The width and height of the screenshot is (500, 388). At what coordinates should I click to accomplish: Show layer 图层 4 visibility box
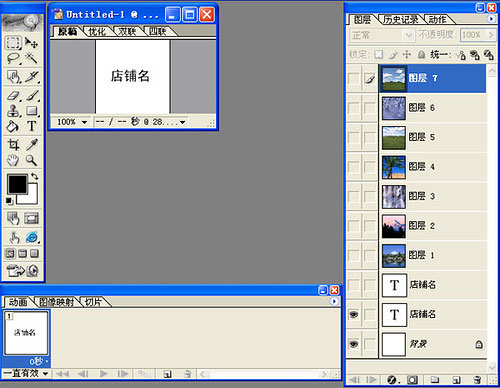pyautogui.click(x=353, y=167)
